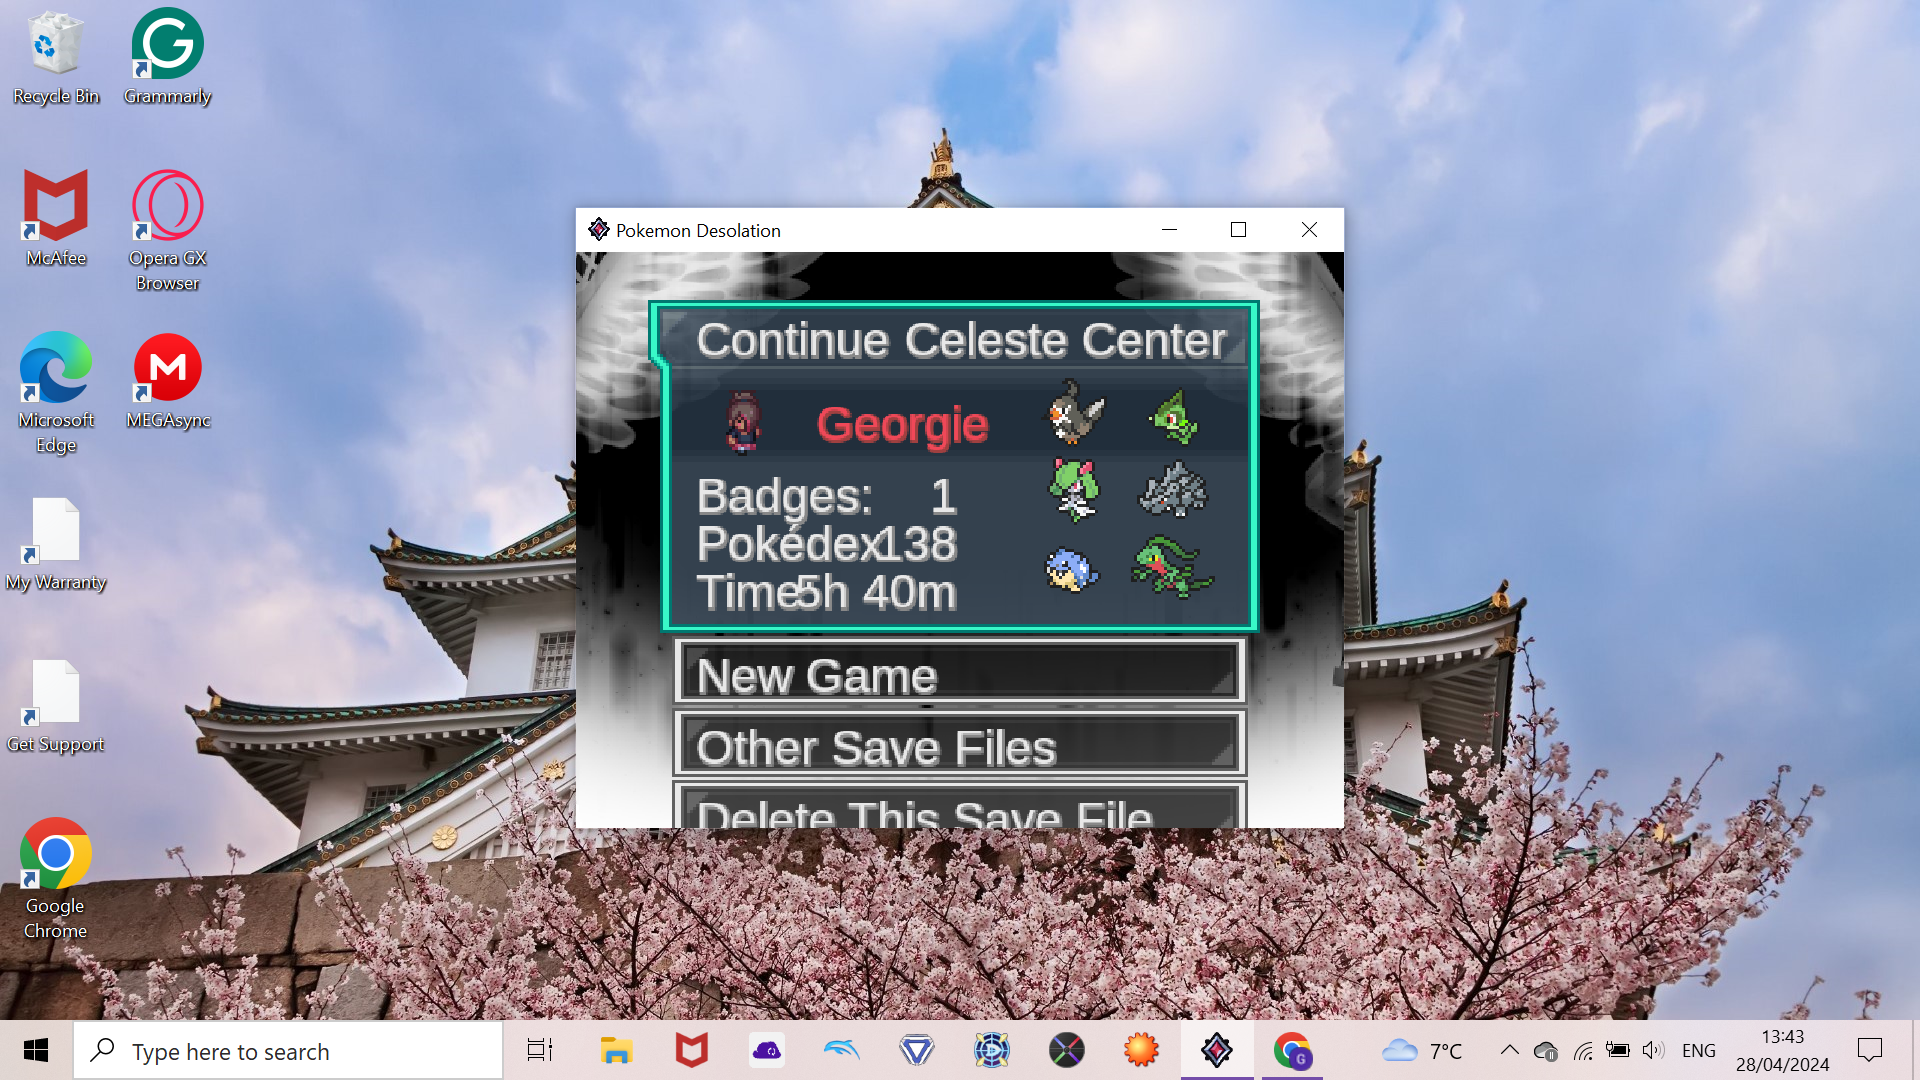
Task: Open the Microsoft Edge desktop shortcut
Action: tap(56, 394)
